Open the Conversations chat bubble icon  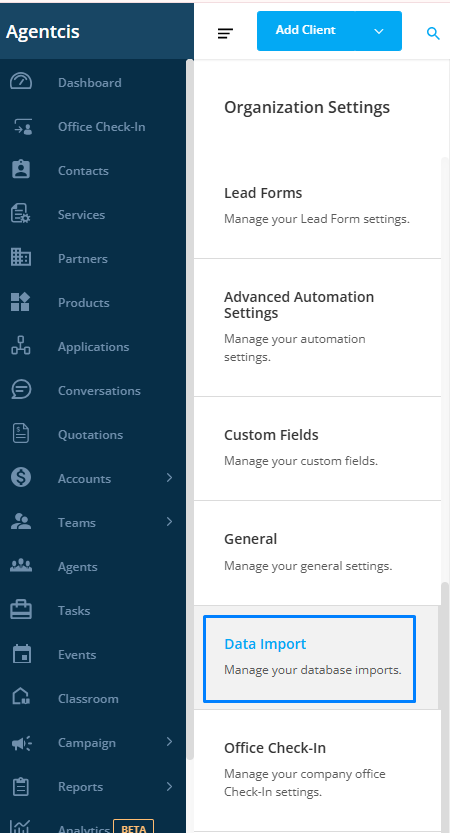21,390
